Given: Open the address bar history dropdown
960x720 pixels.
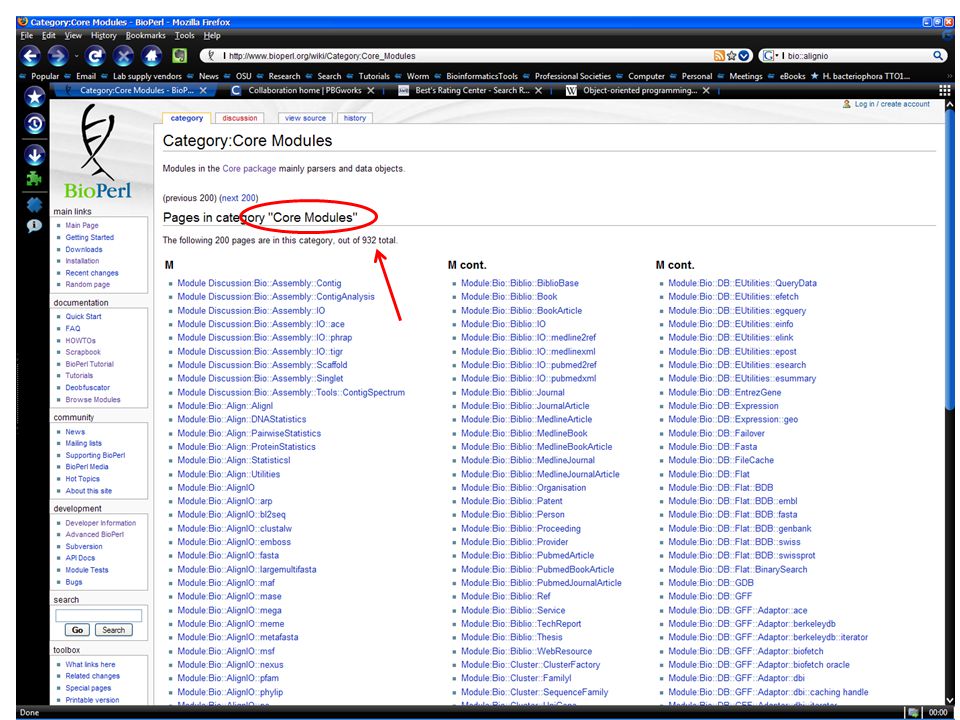Looking at the screenshot, I should point(744,56).
